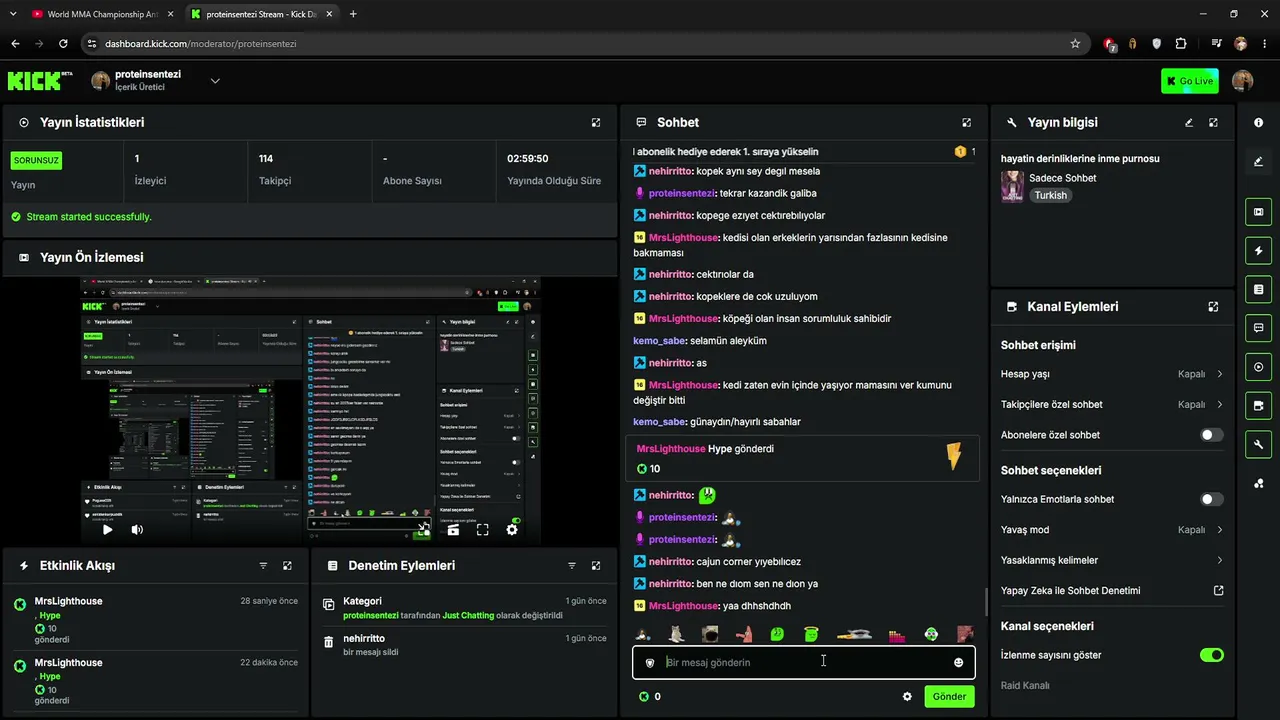Open the proteinsentezi channel dropdown chevron
Screen dimensions: 1280x720
pos(215,81)
